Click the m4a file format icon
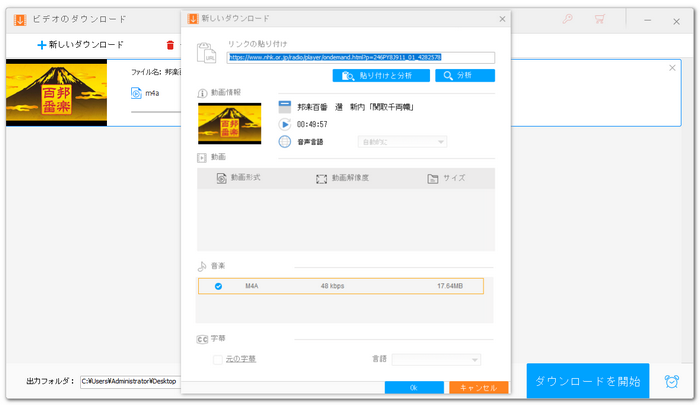700x407 pixels. pyautogui.click(x=138, y=93)
